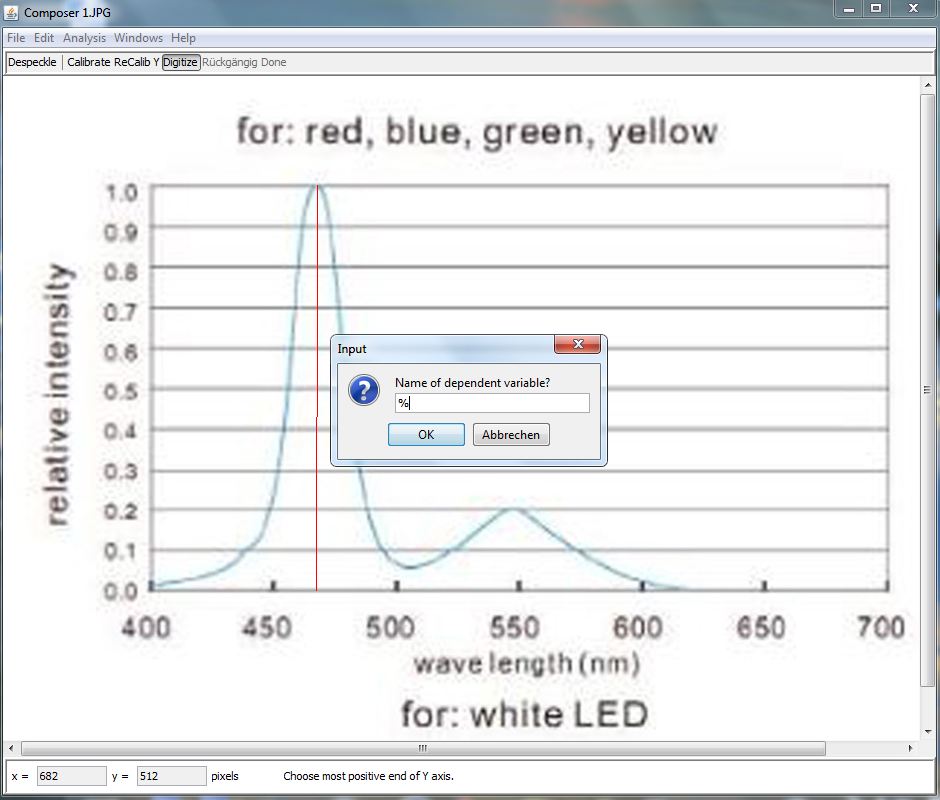Open the File menu
This screenshot has height=800, width=940.
click(x=17, y=38)
